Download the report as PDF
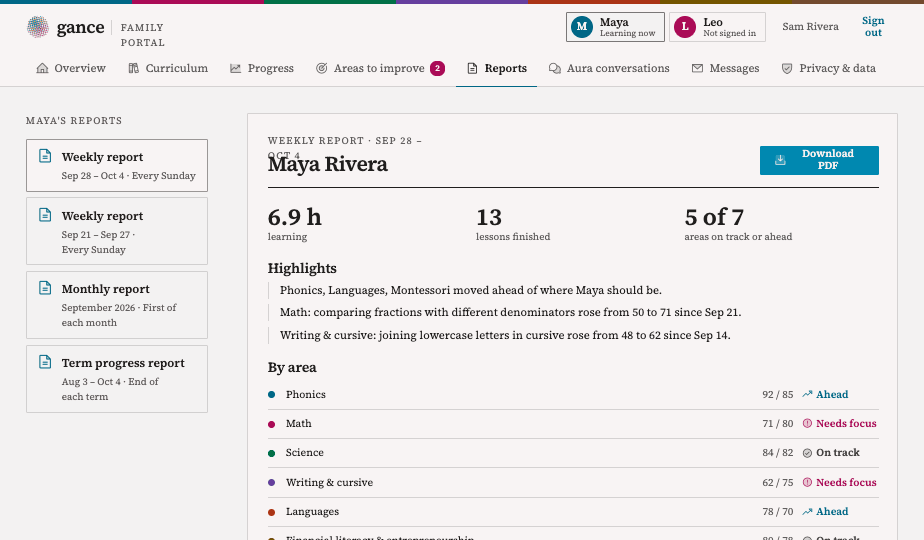 point(819,160)
